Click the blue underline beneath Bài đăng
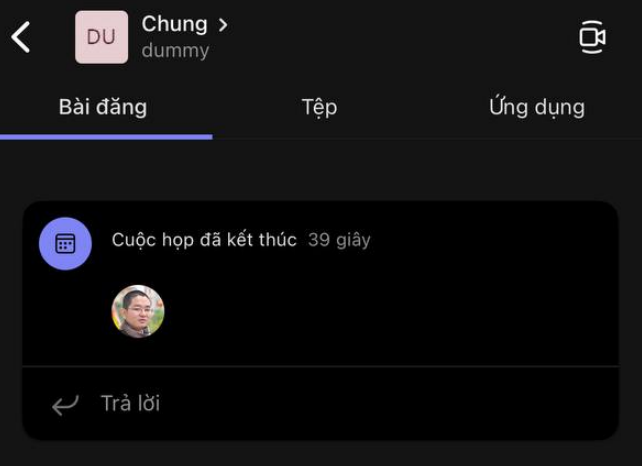The width and height of the screenshot is (642, 466). [106, 136]
